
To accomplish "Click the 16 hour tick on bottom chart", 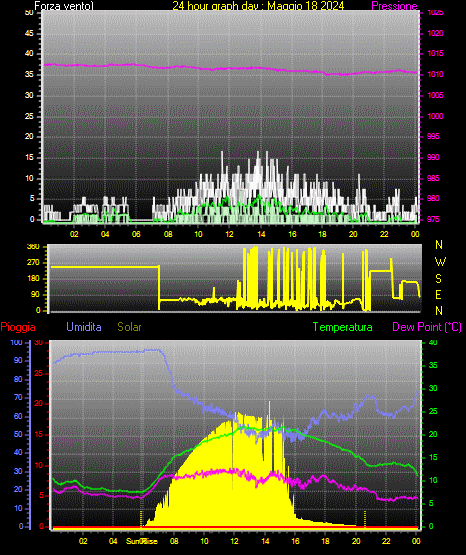I will click(x=295, y=541).
